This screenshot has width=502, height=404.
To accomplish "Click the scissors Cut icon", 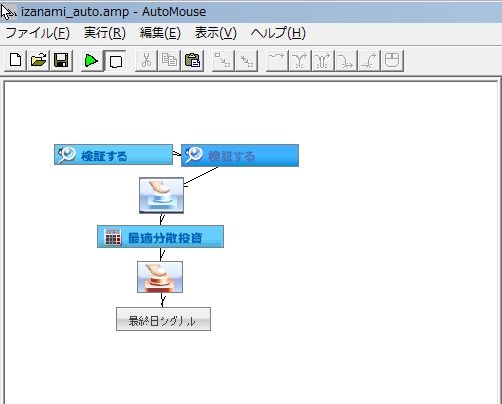I will 146,61.
